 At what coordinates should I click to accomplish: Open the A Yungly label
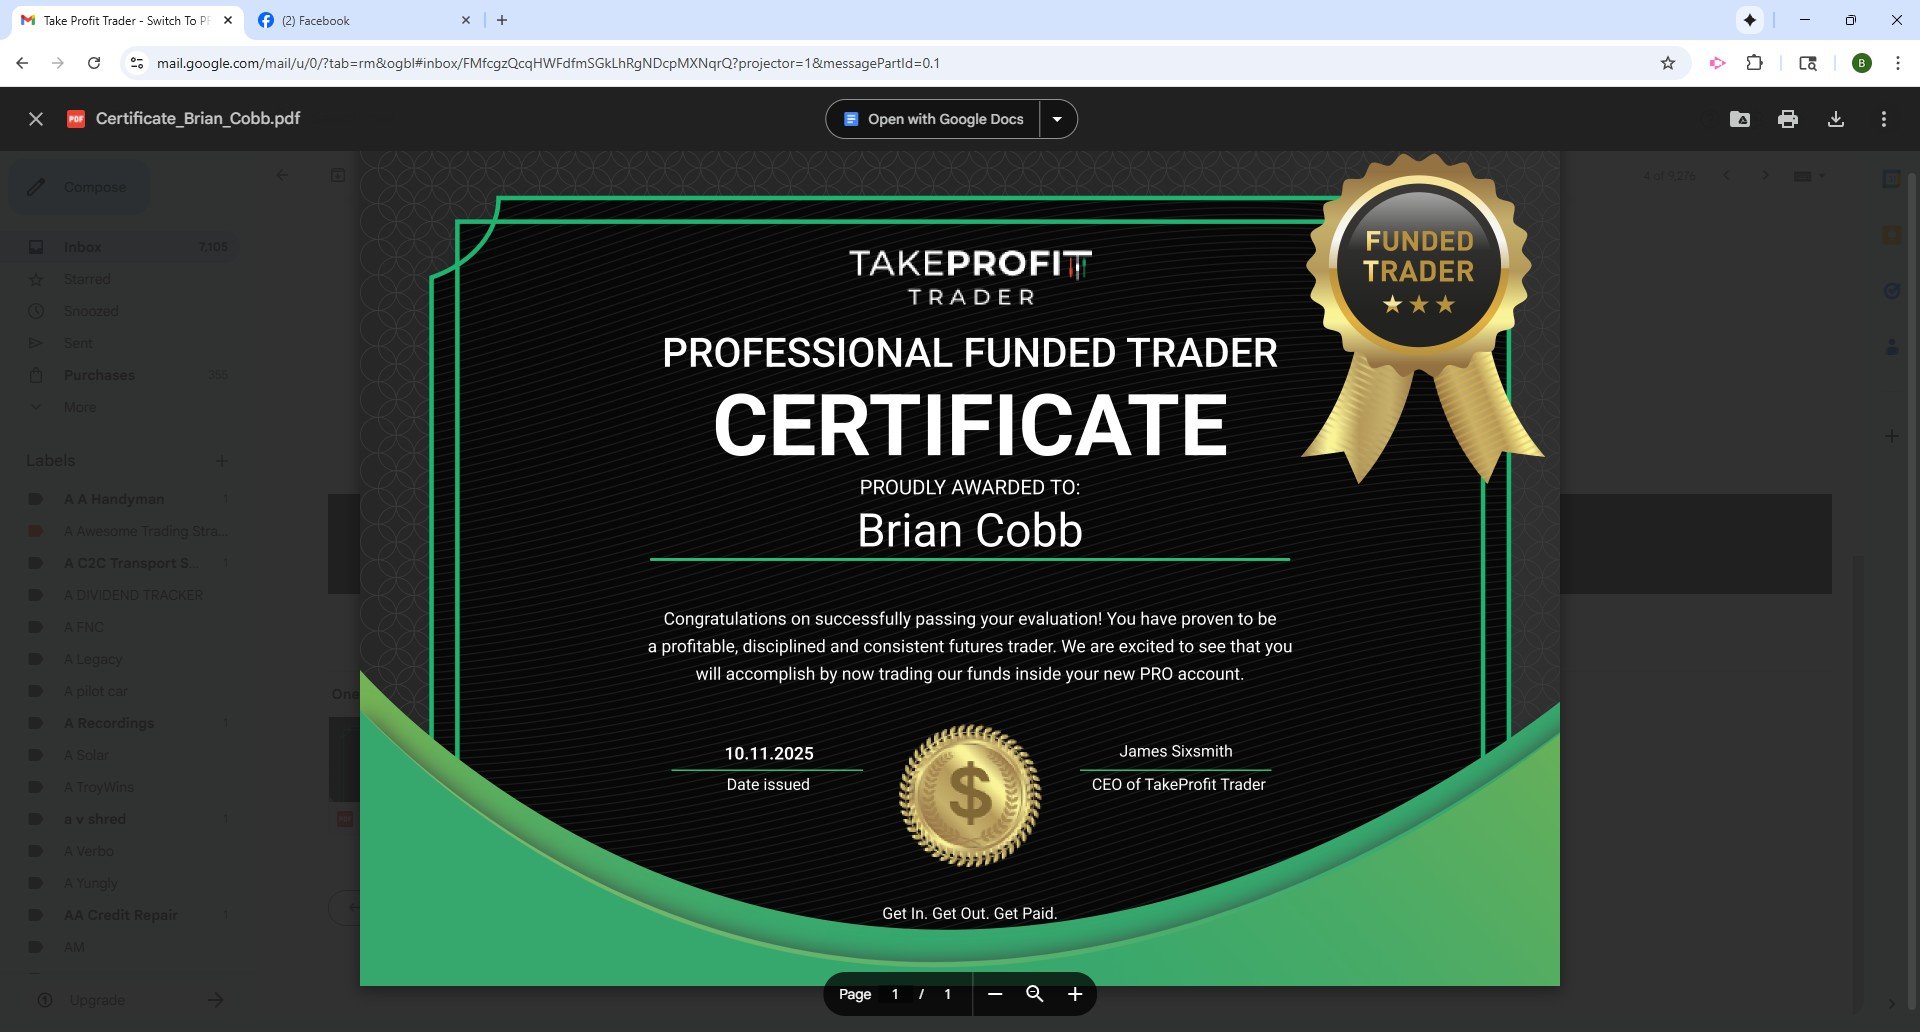[120, 883]
